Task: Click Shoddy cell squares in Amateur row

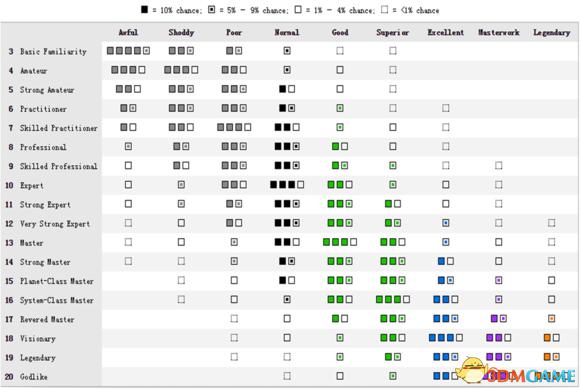Action: coord(181,70)
